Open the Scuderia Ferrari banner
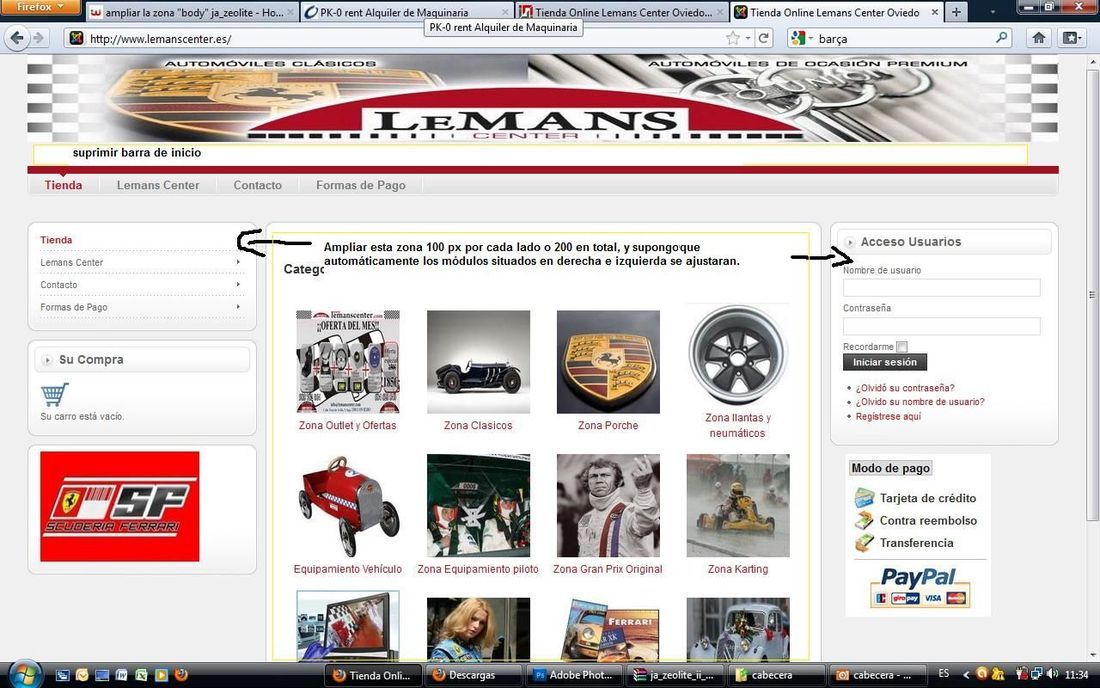The image size is (1100, 688). pyautogui.click(x=119, y=506)
